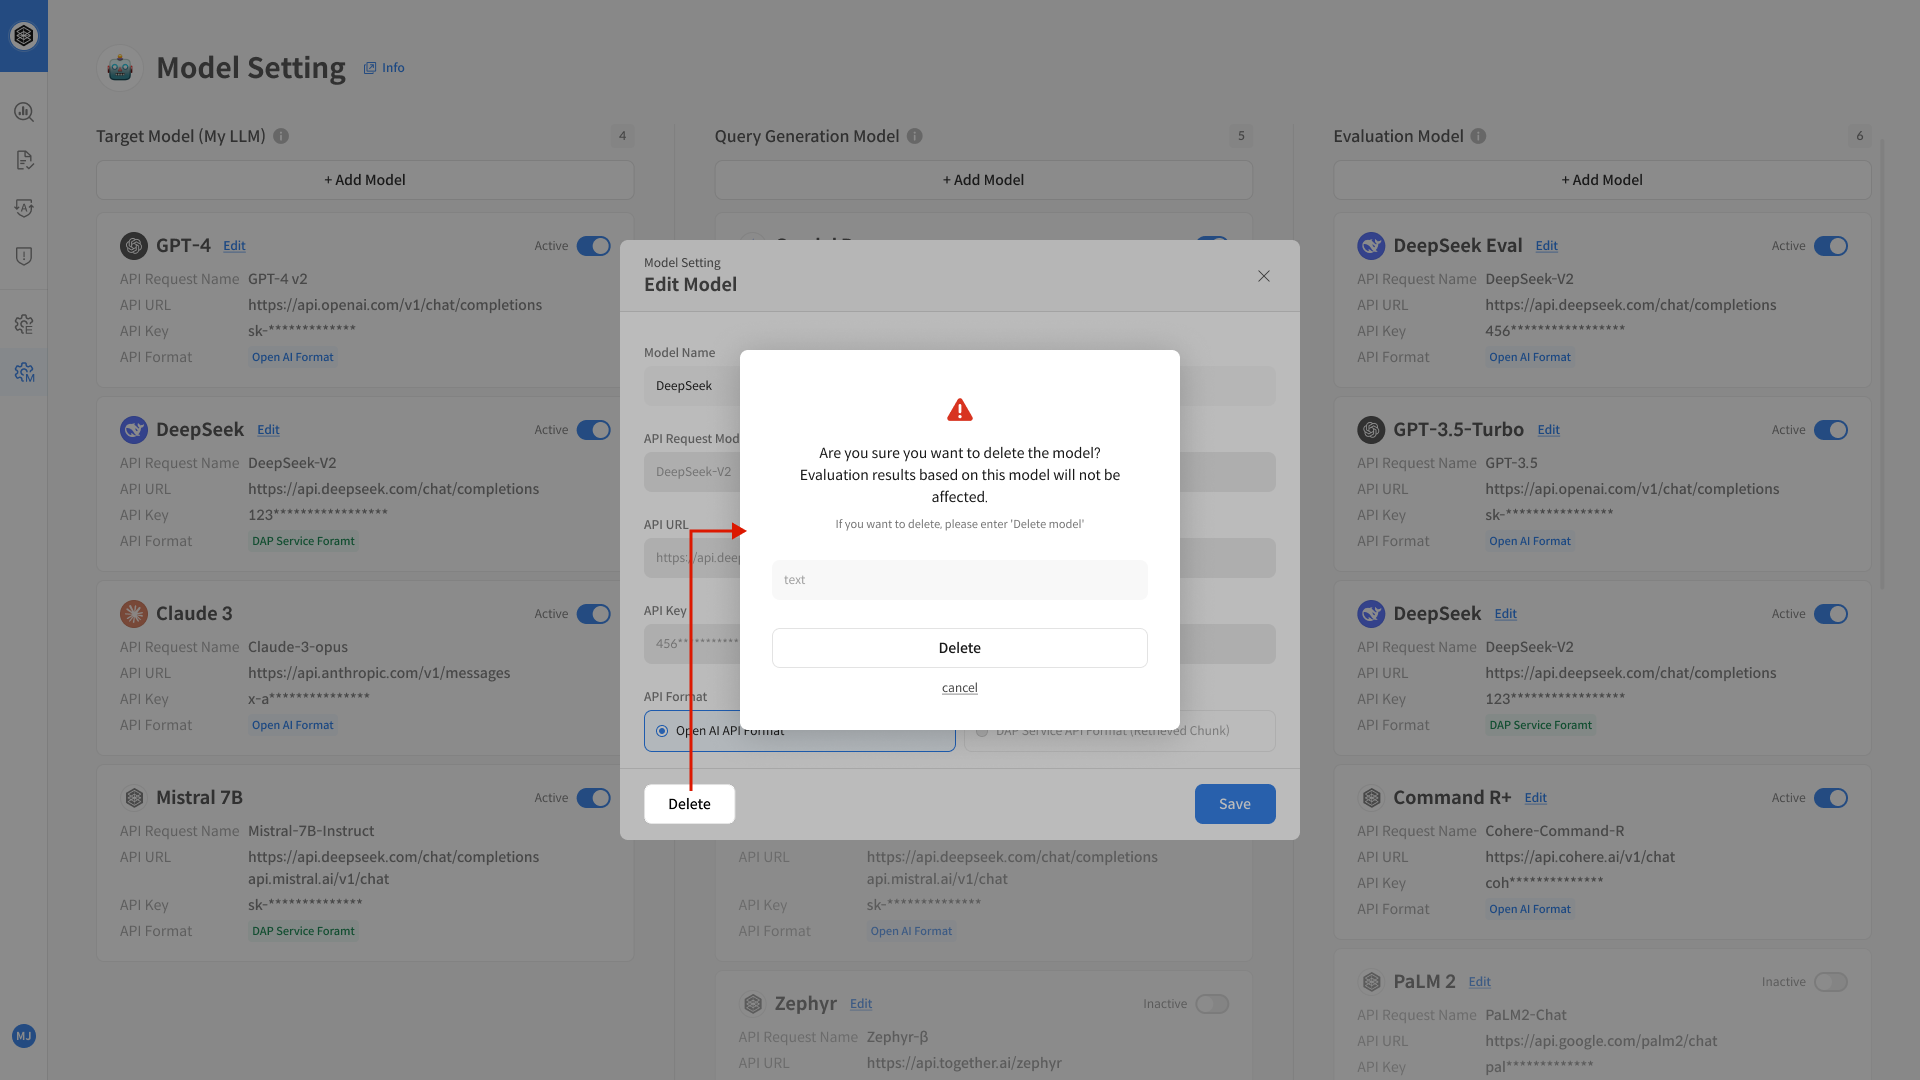Screen dimensions: 1920x1080
Task: Click the PaLM 2 logo icon
Action: tap(1371, 982)
